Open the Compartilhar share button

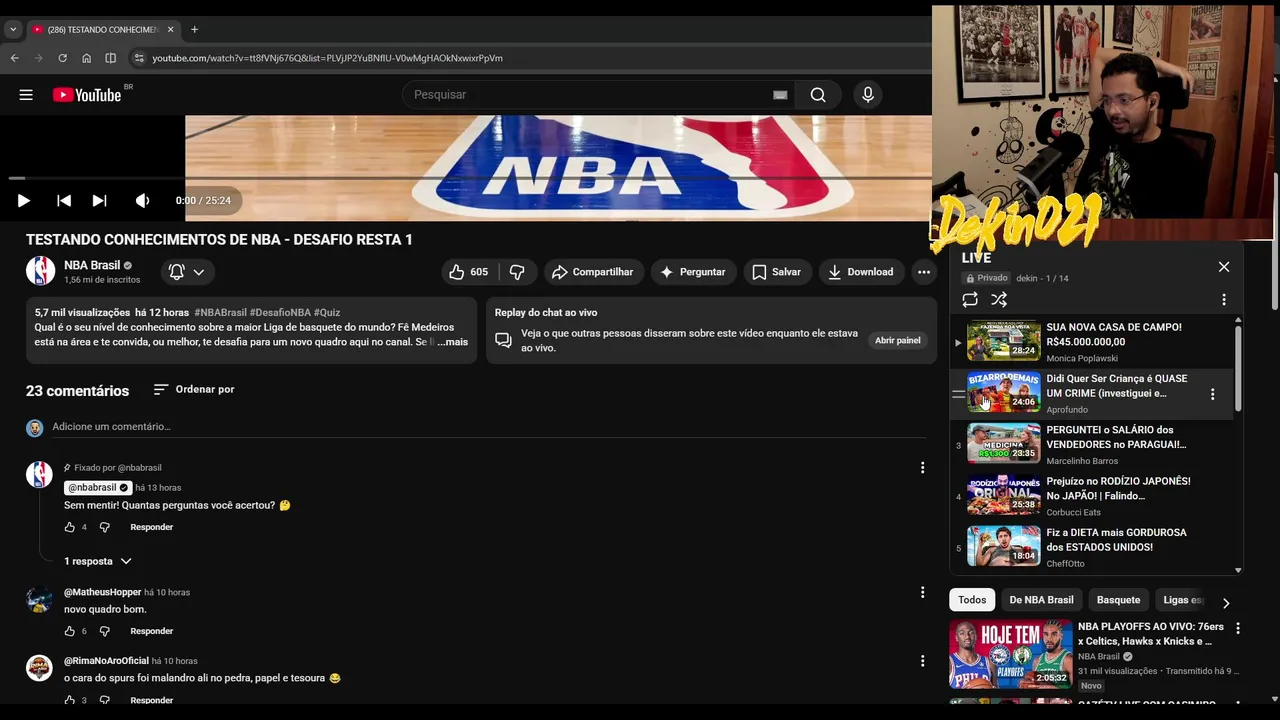593,272
